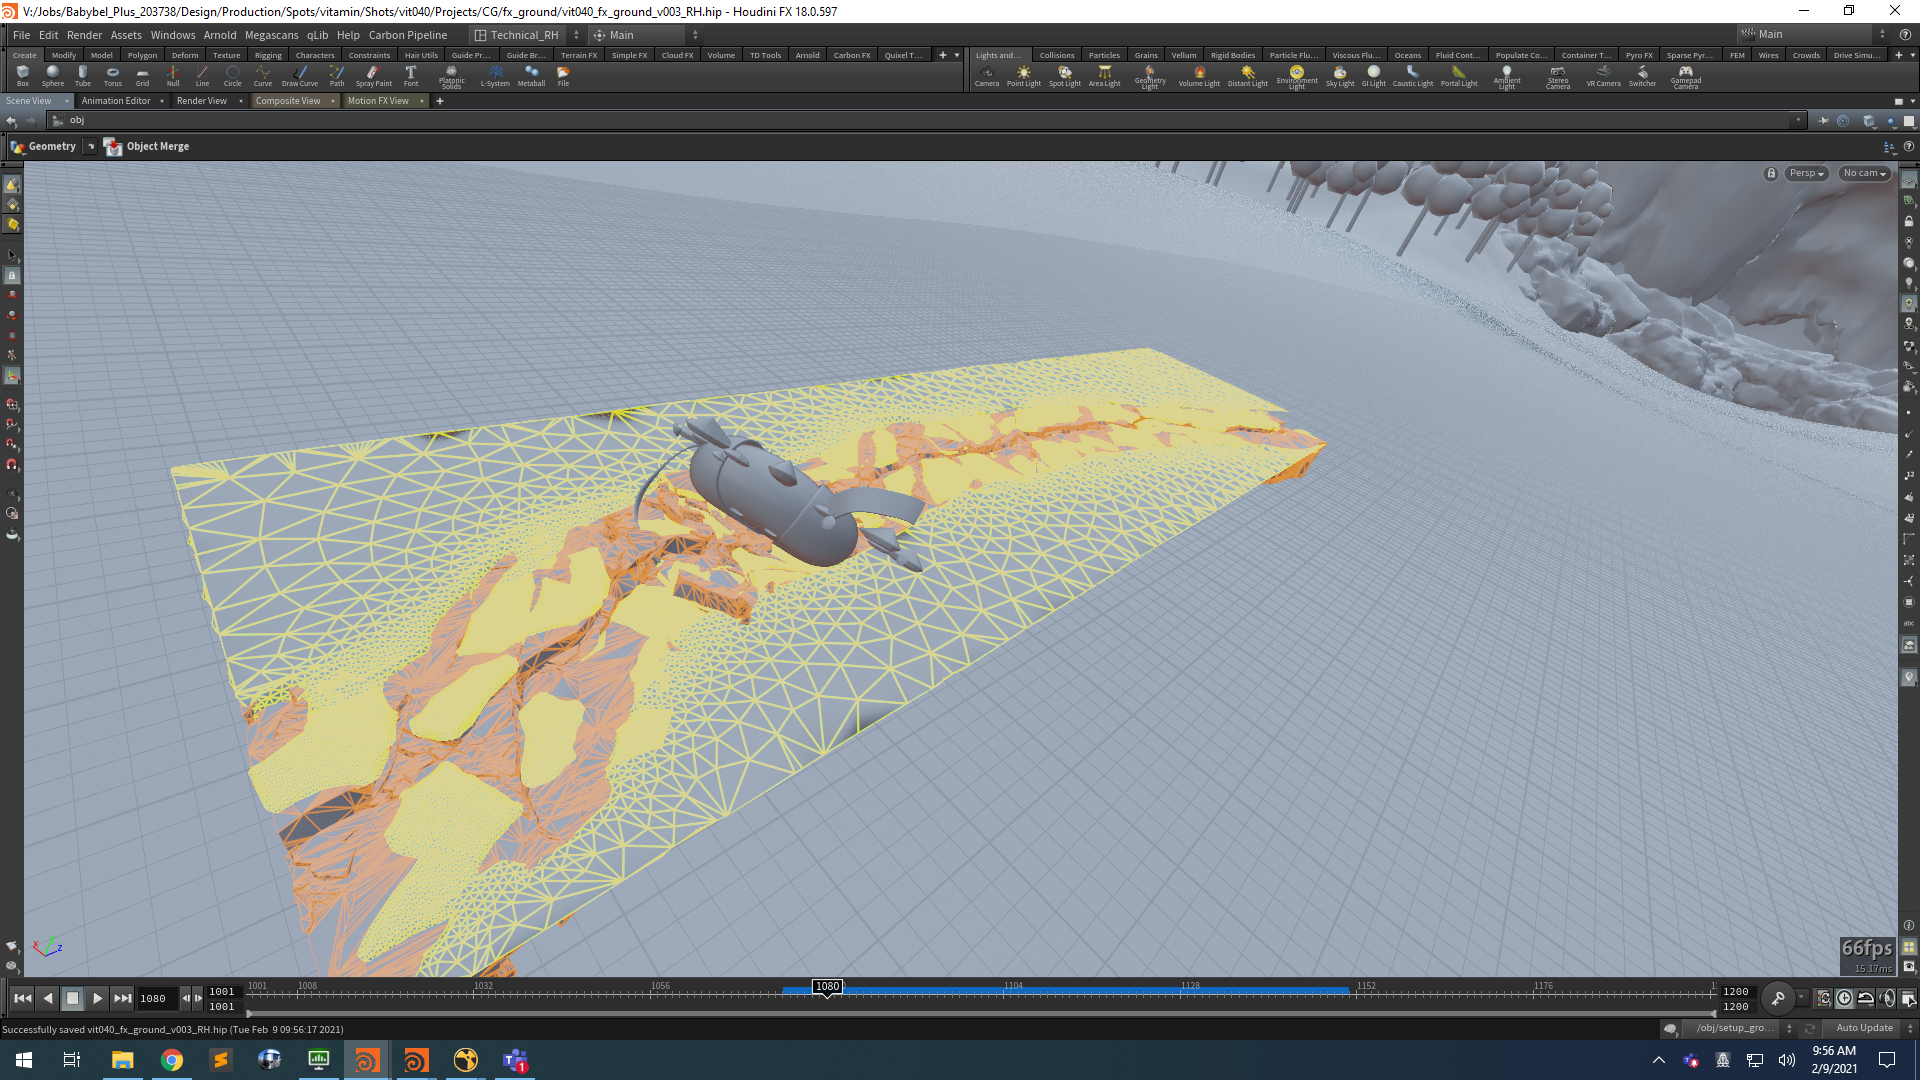This screenshot has width=1920, height=1080.
Task: Create a Metaball from the shelf
Action: 531,76
